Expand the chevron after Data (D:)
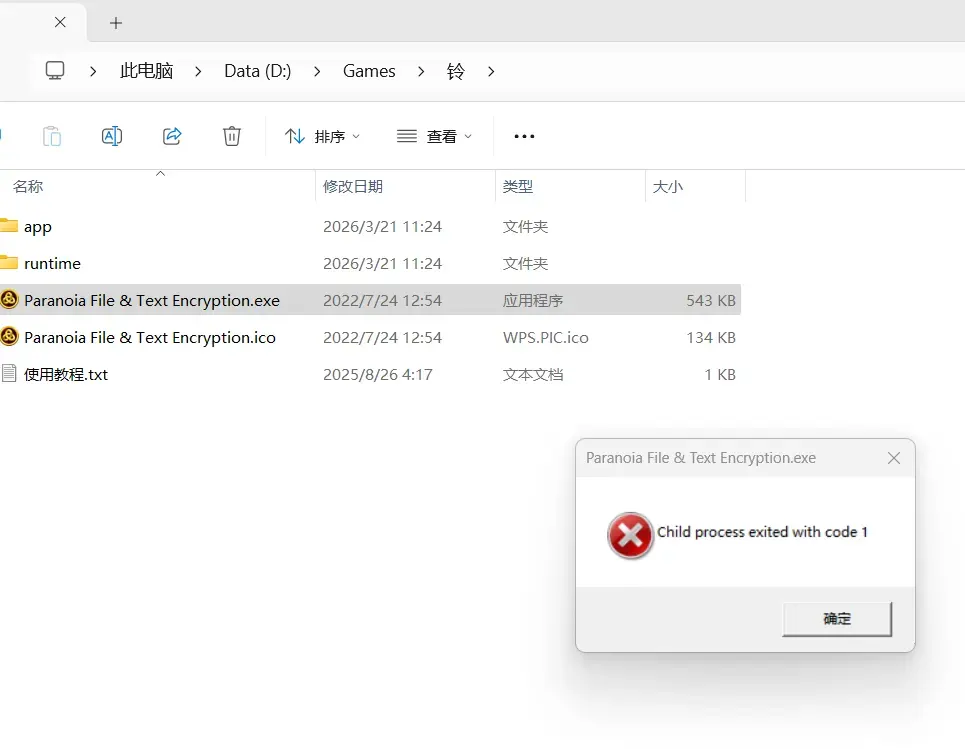 (x=317, y=71)
